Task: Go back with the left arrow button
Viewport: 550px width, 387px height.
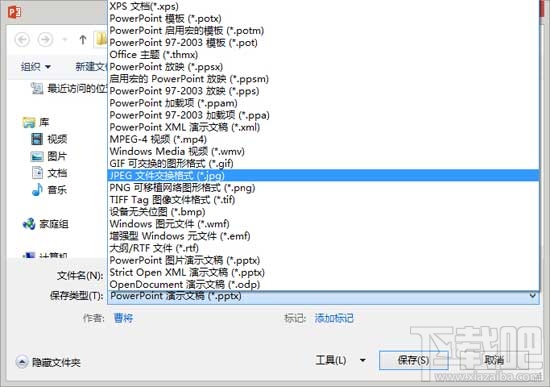Action: 22,39
